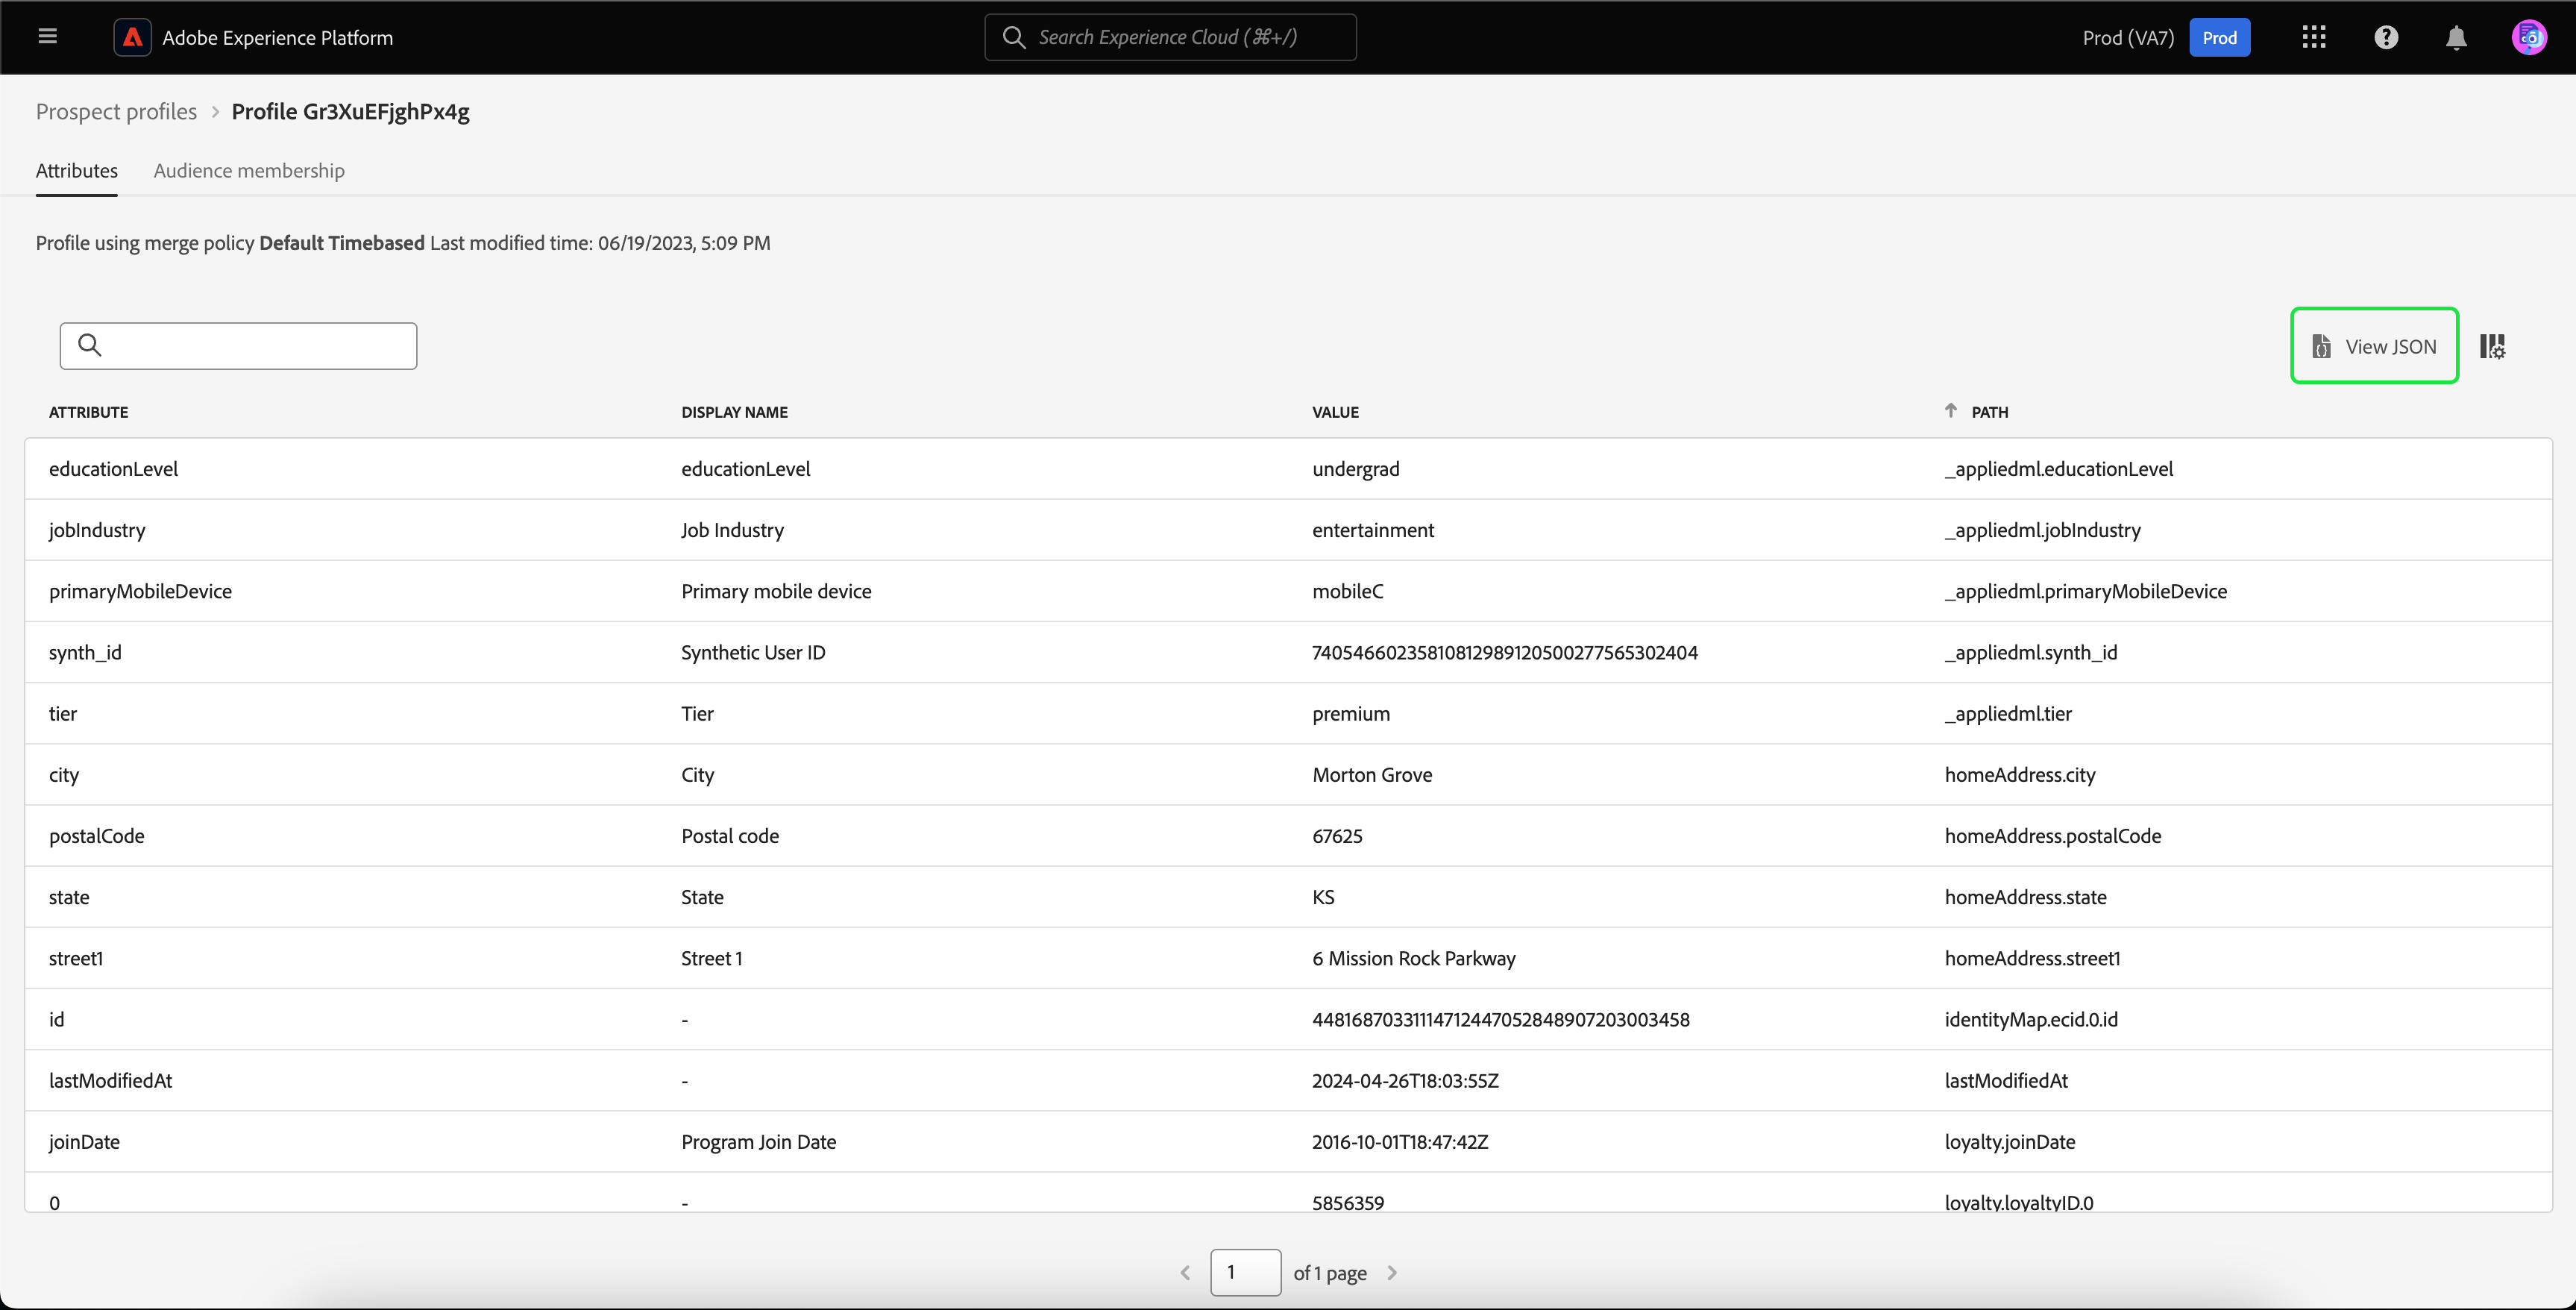Switch to Audience membership tab
2576x1310 pixels.
click(x=249, y=170)
